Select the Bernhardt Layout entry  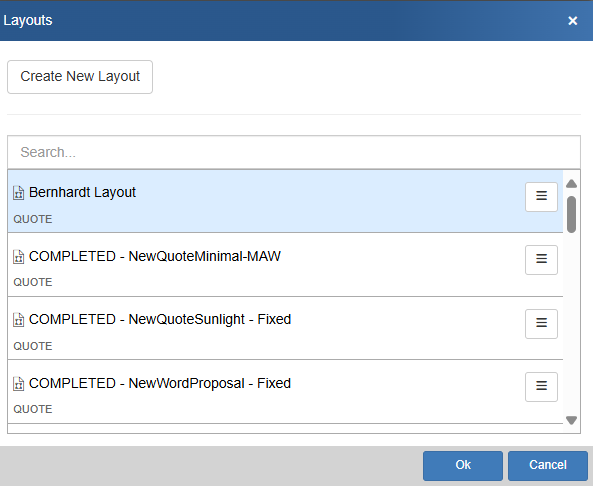tap(285, 201)
